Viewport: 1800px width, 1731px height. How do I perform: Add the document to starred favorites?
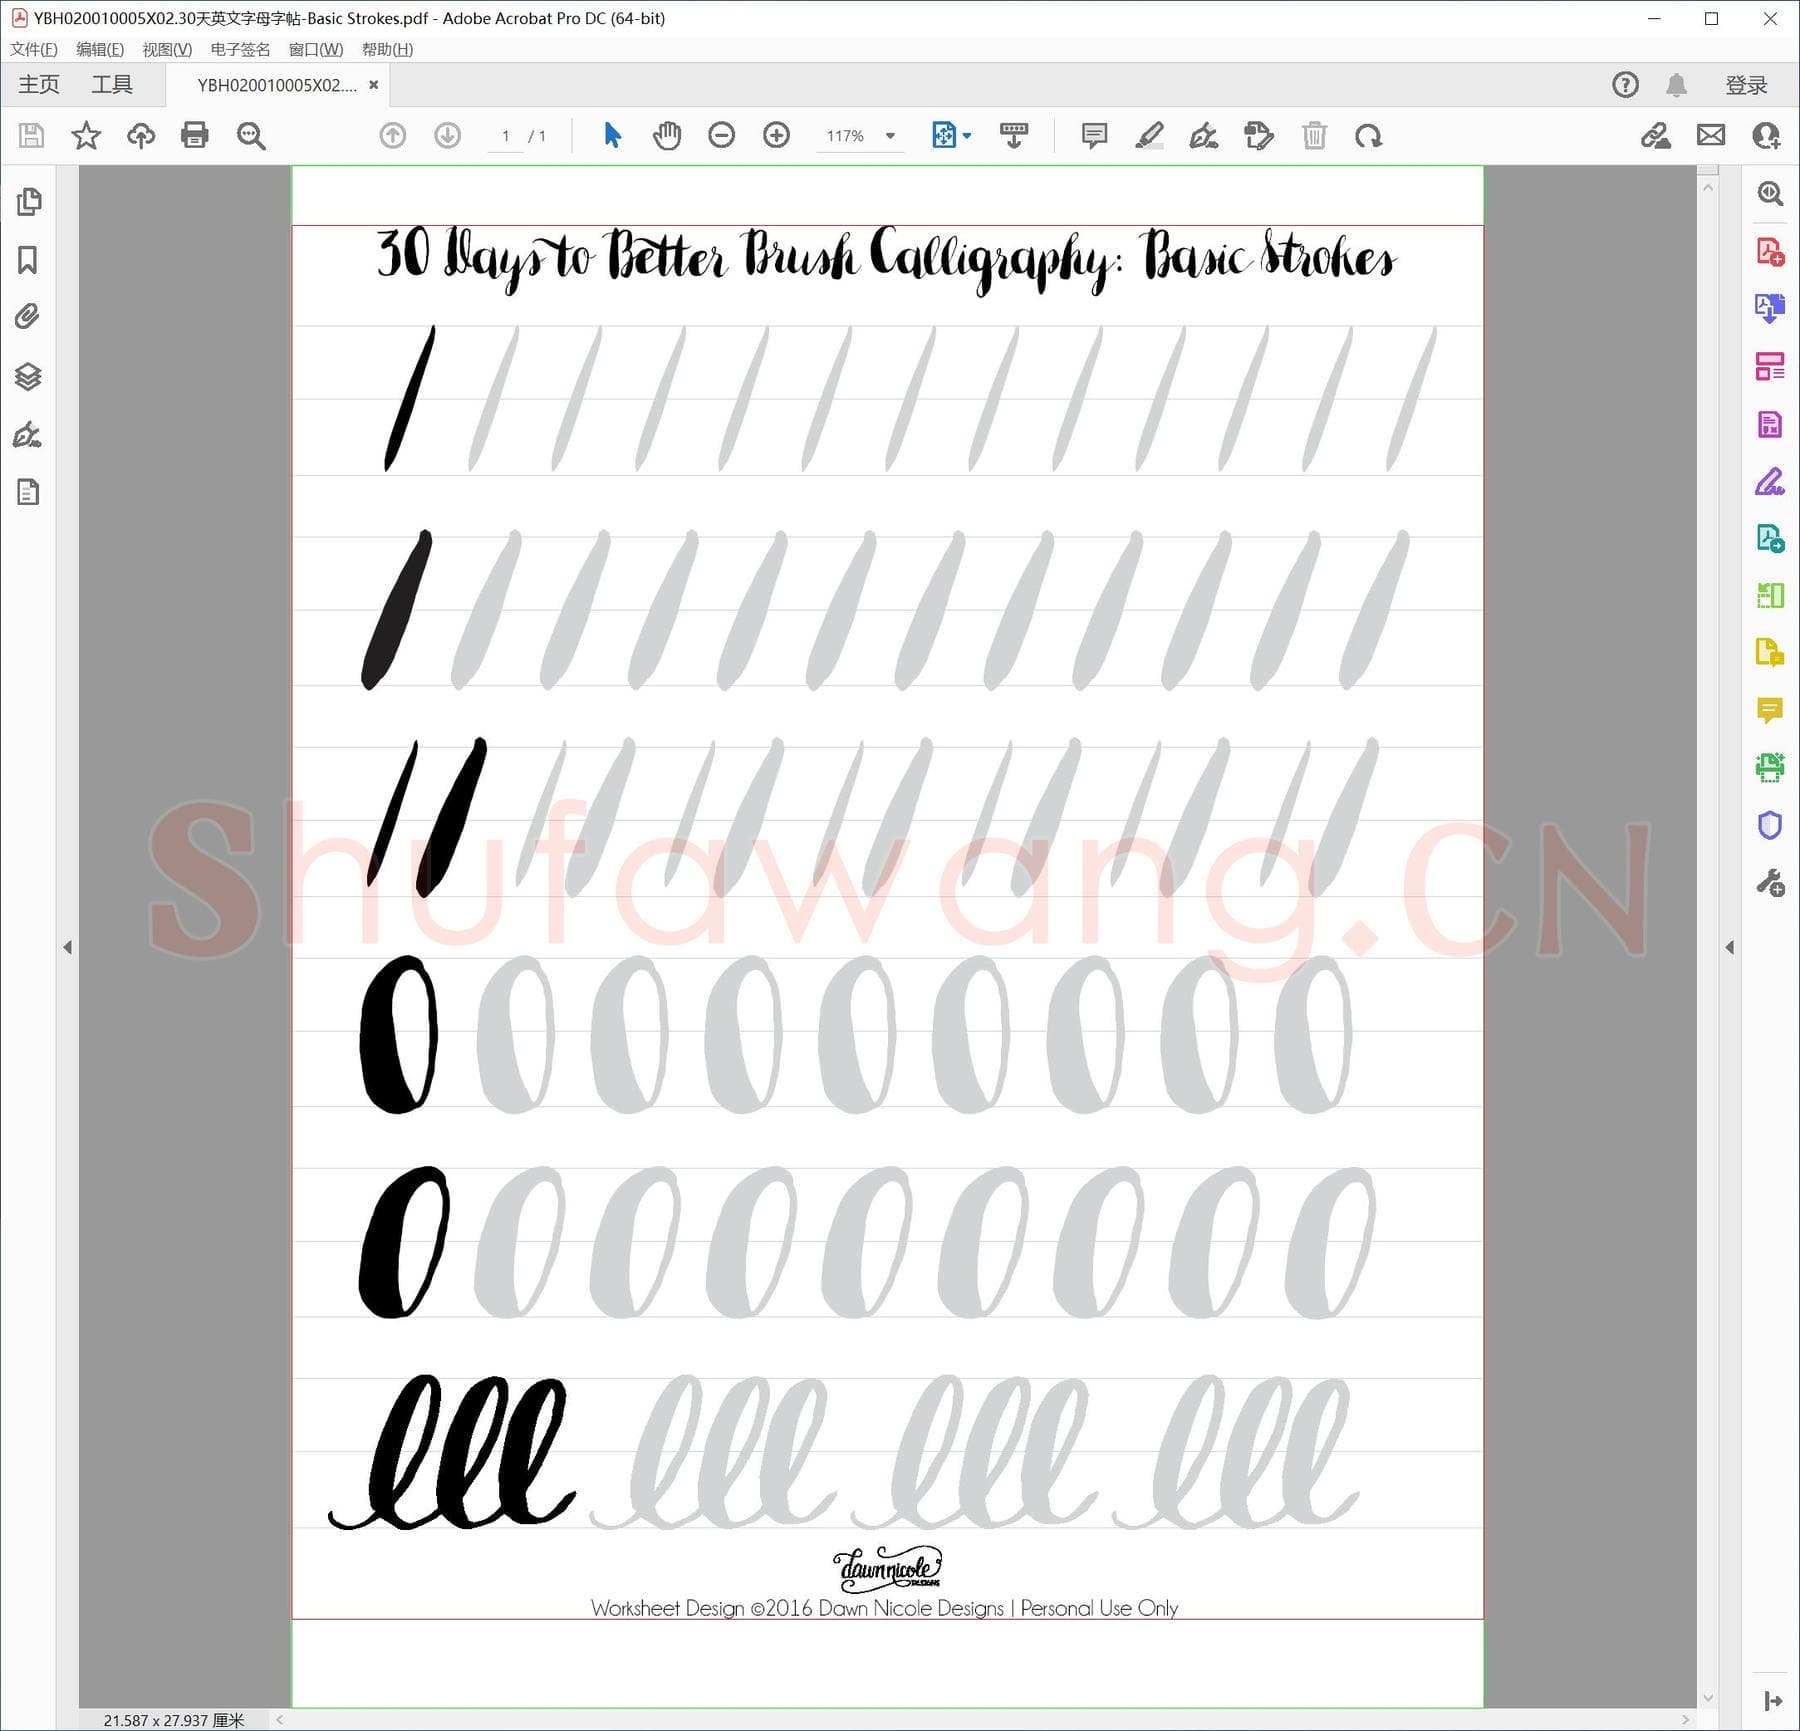pyautogui.click(x=86, y=135)
